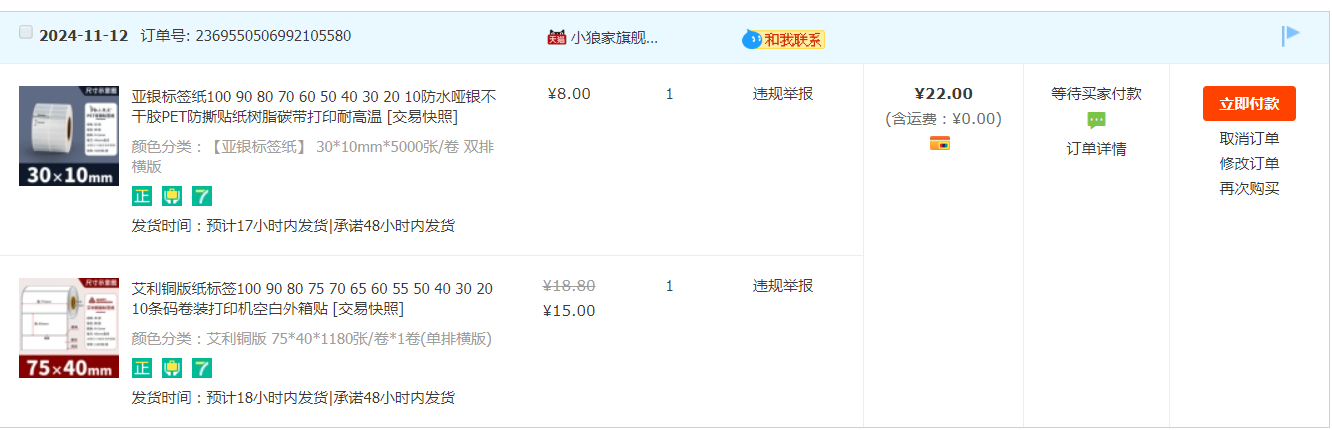Click the 7-day return badge on second item
This screenshot has width=1332, height=430.
pos(202,368)
